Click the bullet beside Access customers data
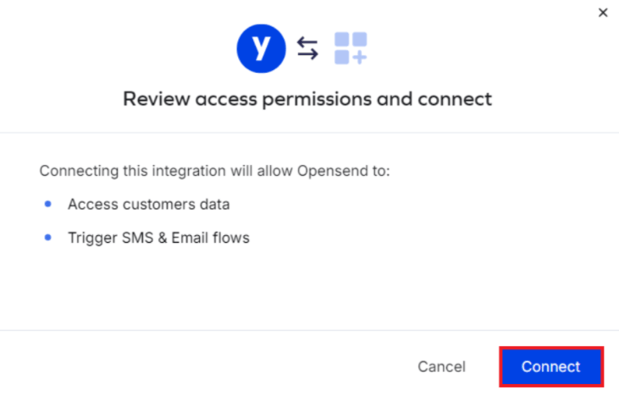The width and height of the screenshot is (619, 395). coord(48,204)
